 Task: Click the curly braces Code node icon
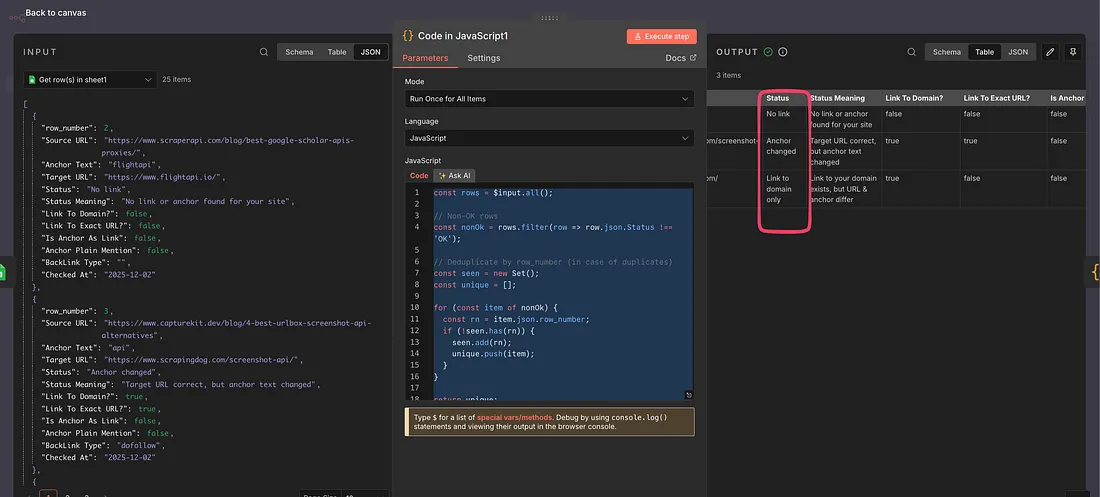pos(408,35)
